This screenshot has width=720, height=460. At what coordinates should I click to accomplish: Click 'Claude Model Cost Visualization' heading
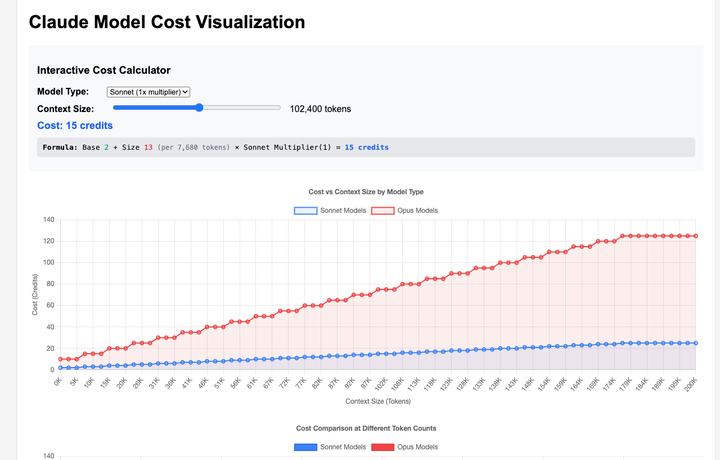click(167, 22)
